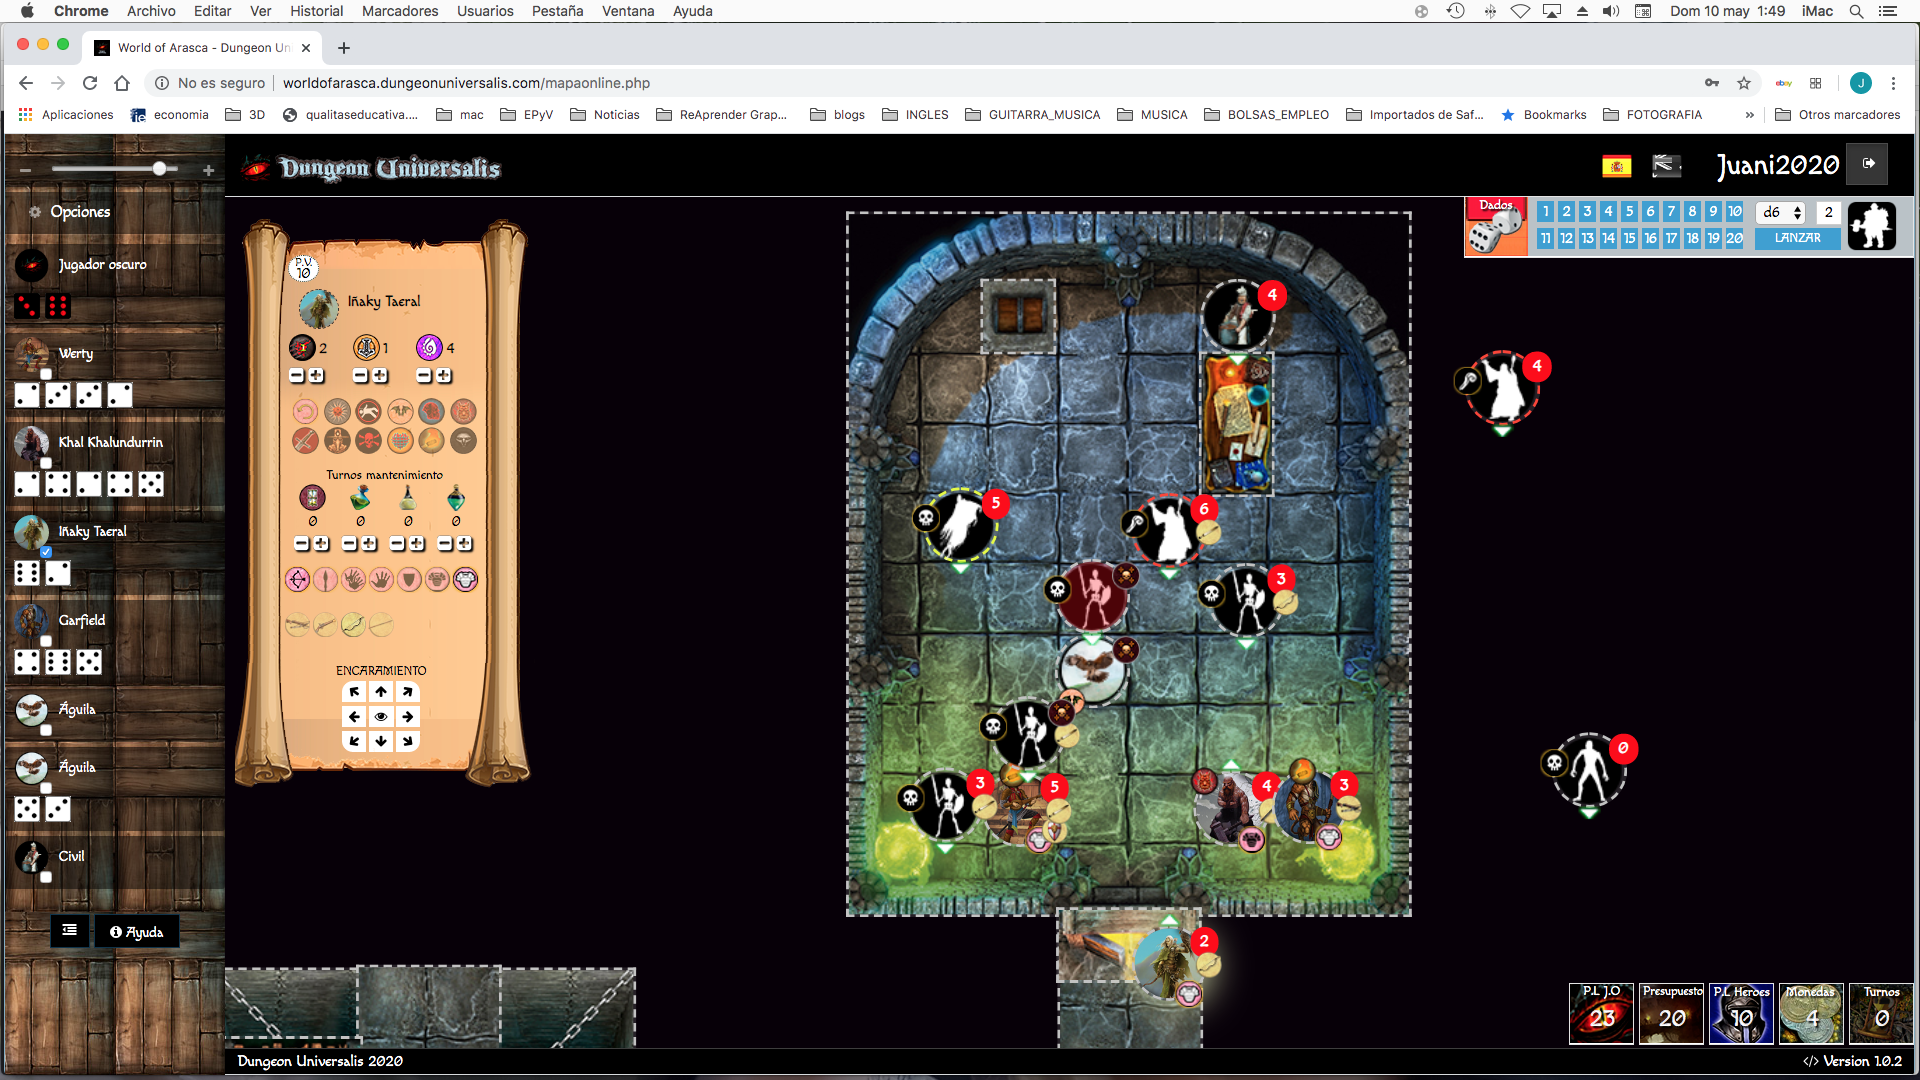Toggle second Águila selection checkbox

coord(45,788)
